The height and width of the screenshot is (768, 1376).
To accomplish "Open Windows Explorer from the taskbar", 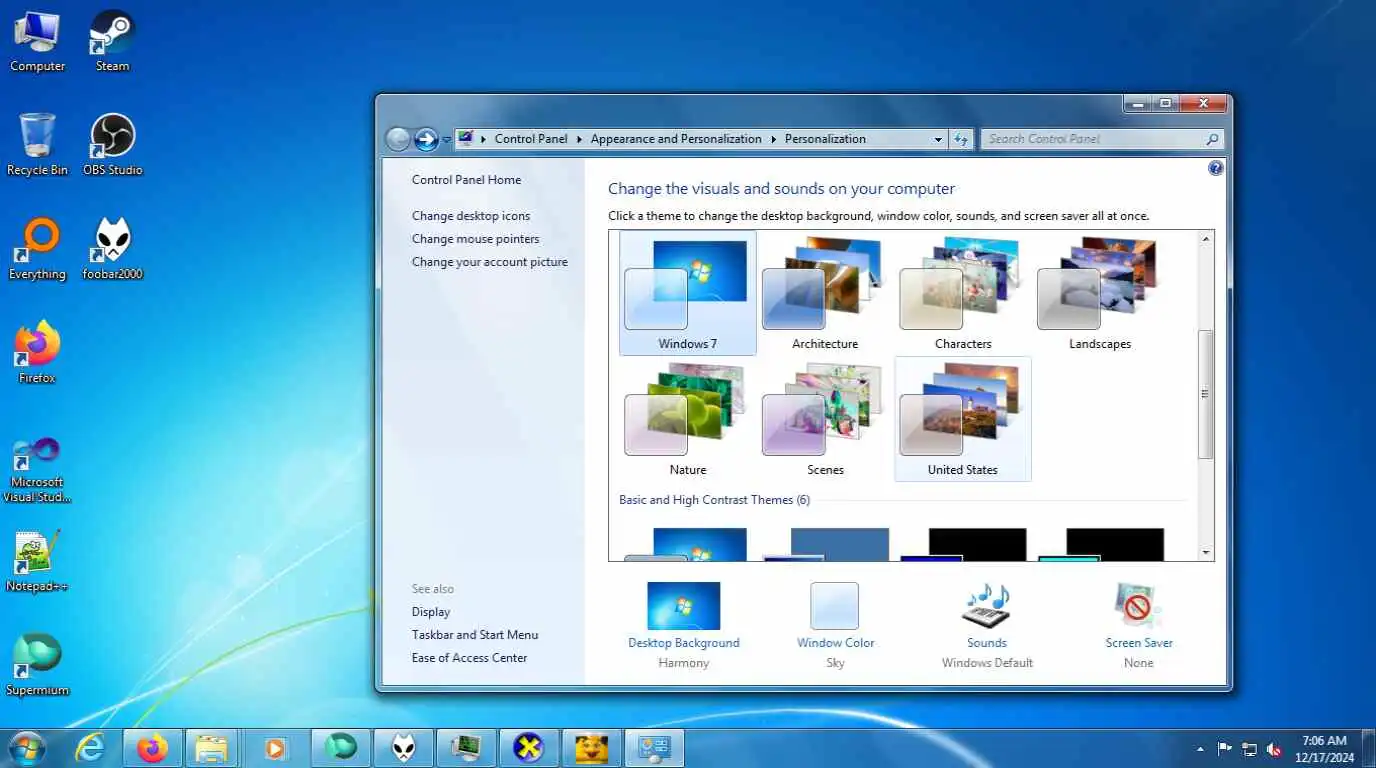I will [212, 748].
